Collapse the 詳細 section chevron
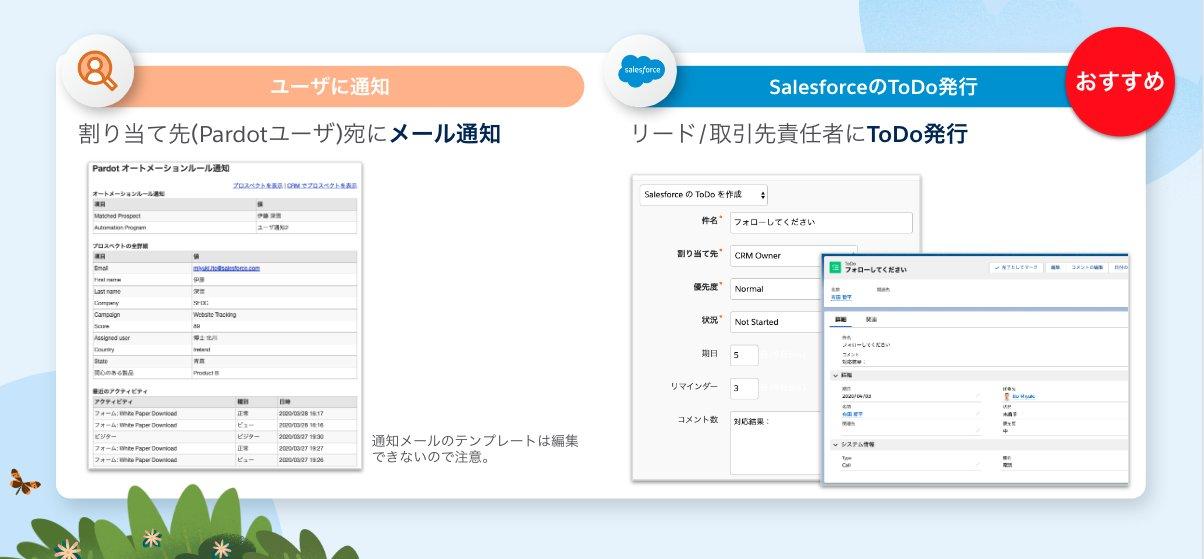1204x559 pixels. tap(836, 375)
